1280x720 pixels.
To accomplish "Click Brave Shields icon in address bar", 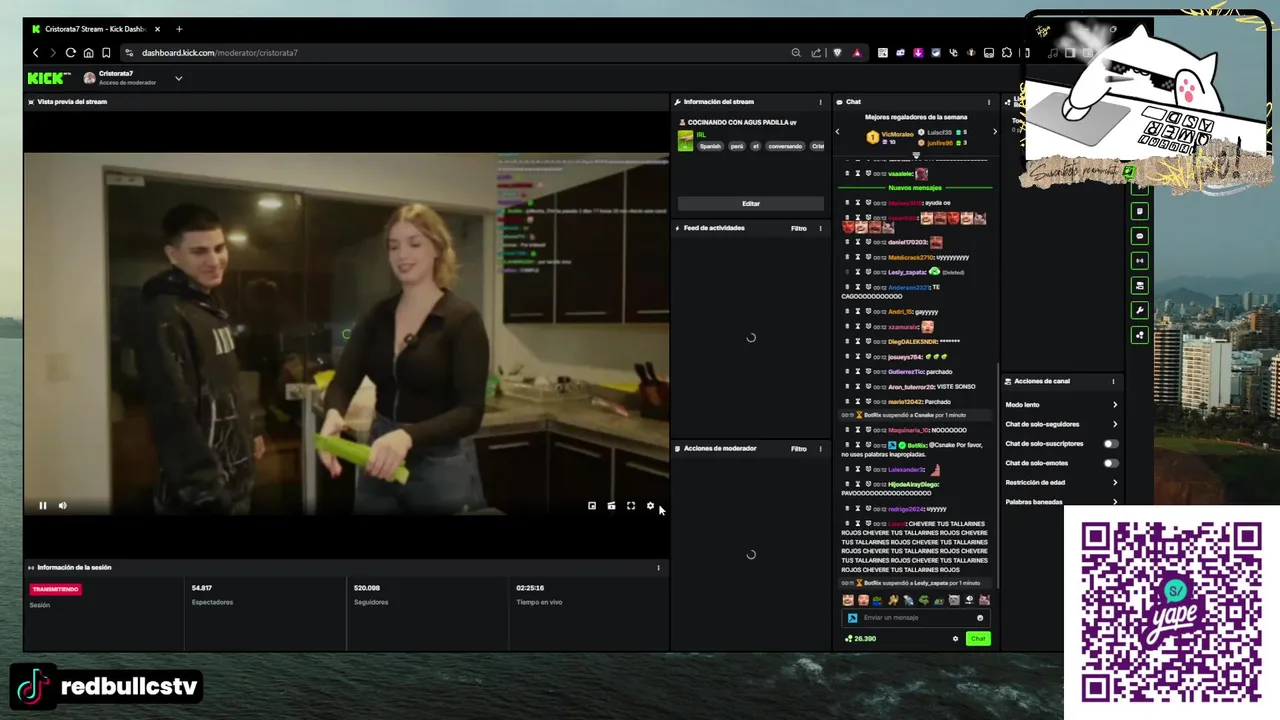I will [838, 53].
